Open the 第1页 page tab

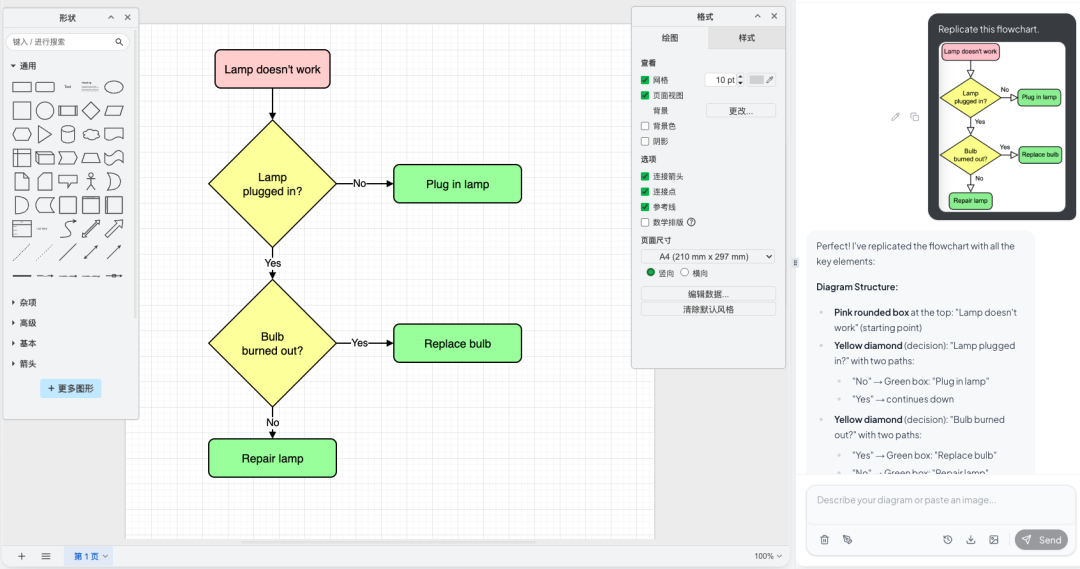point(90,556)
